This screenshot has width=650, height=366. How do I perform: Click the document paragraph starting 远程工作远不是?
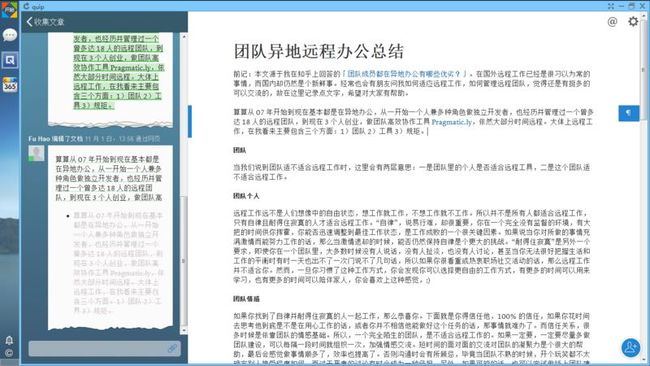(x=412, y=246)
